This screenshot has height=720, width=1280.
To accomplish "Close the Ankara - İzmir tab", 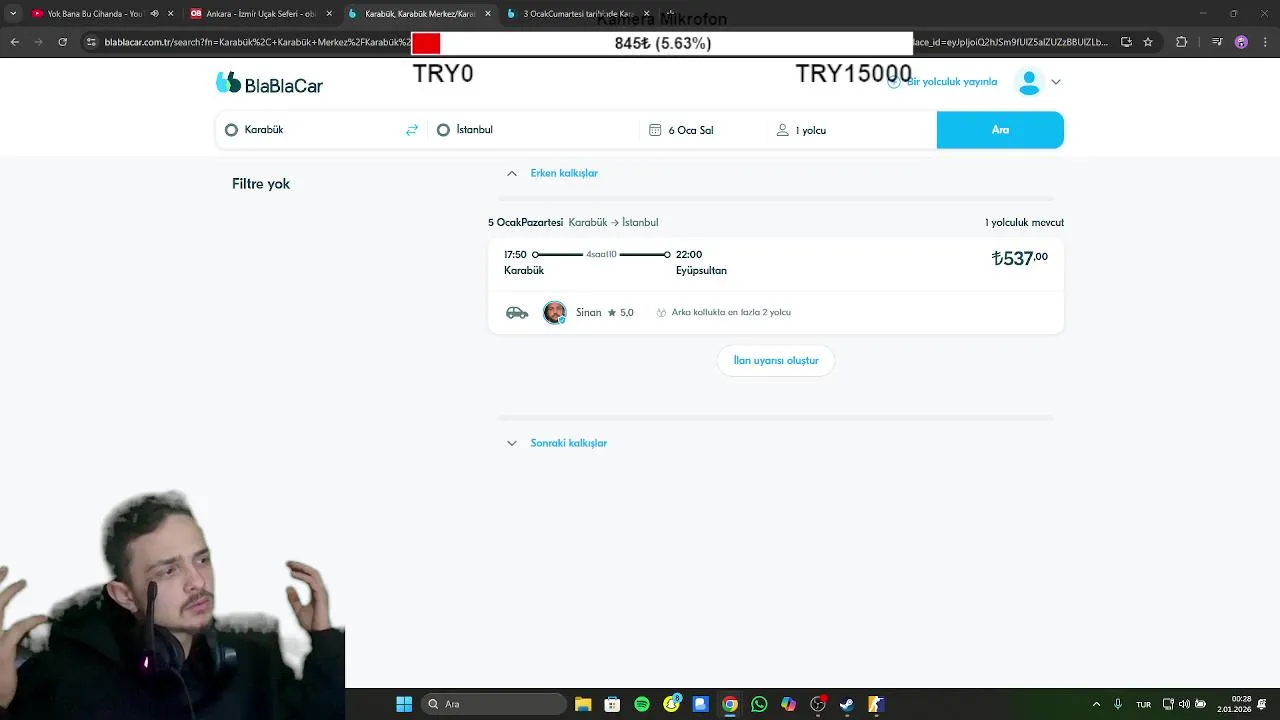I will tap(329, 14).
